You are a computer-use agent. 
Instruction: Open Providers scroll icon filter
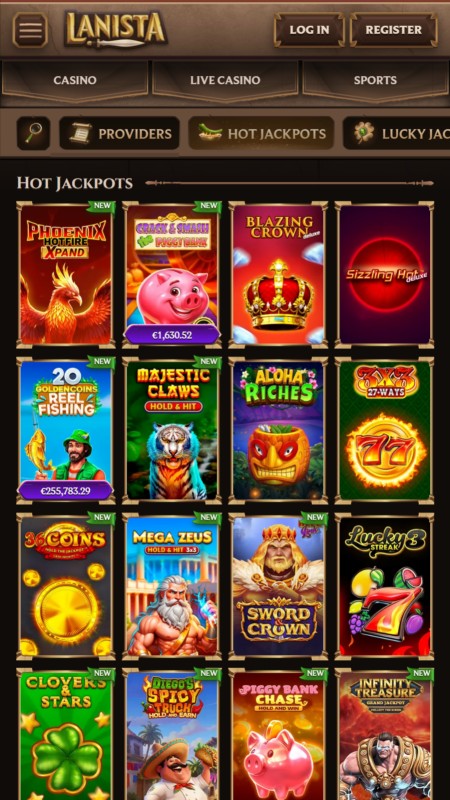click(x=119, y=133)
